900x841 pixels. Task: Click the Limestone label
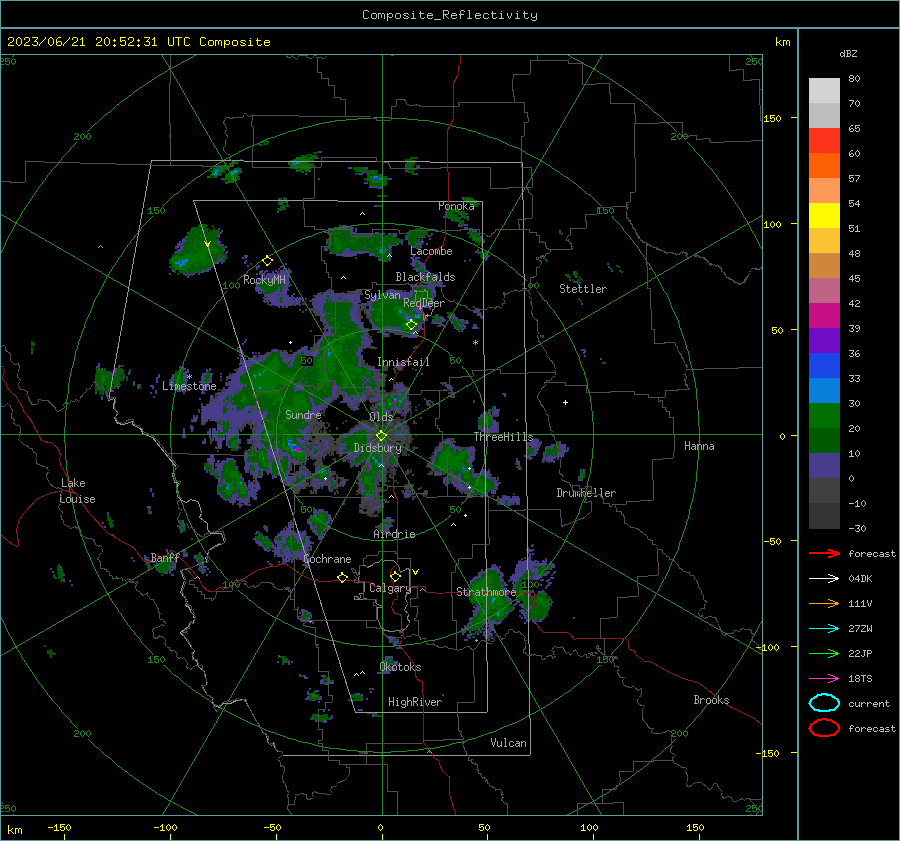click(x=189, y=386)
